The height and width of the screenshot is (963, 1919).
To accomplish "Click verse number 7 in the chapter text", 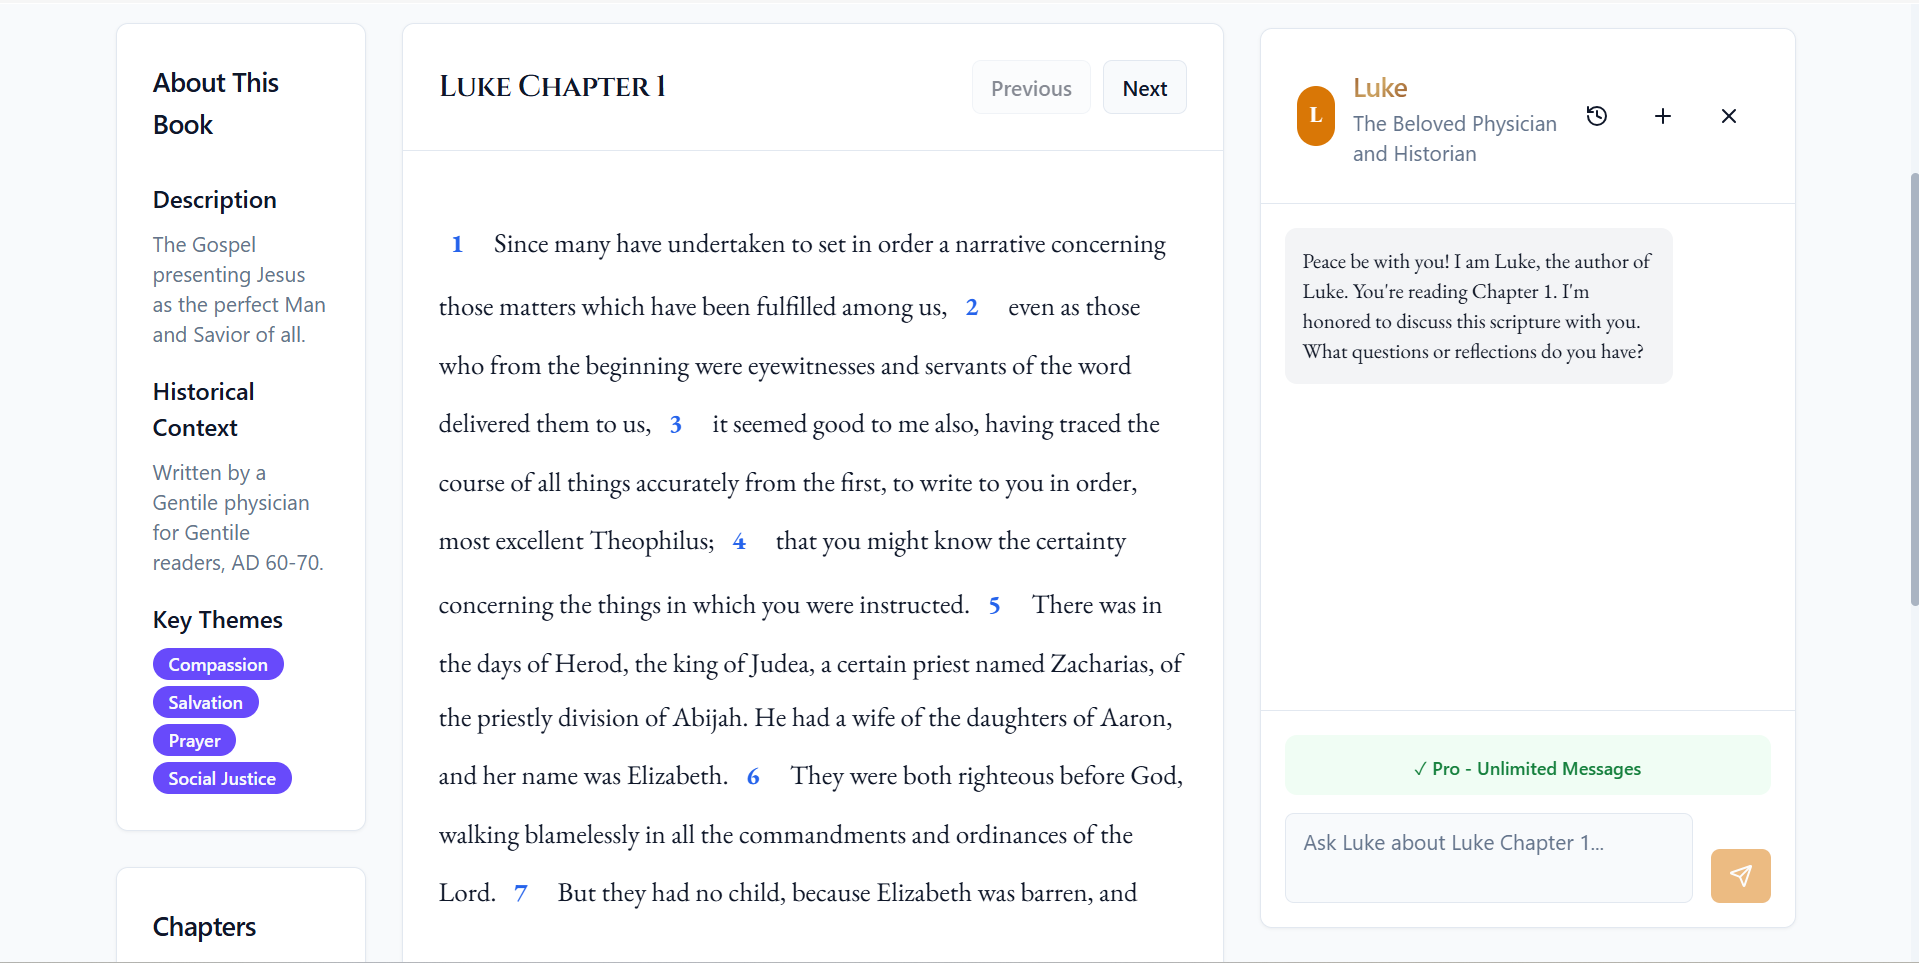I will 521,893.
